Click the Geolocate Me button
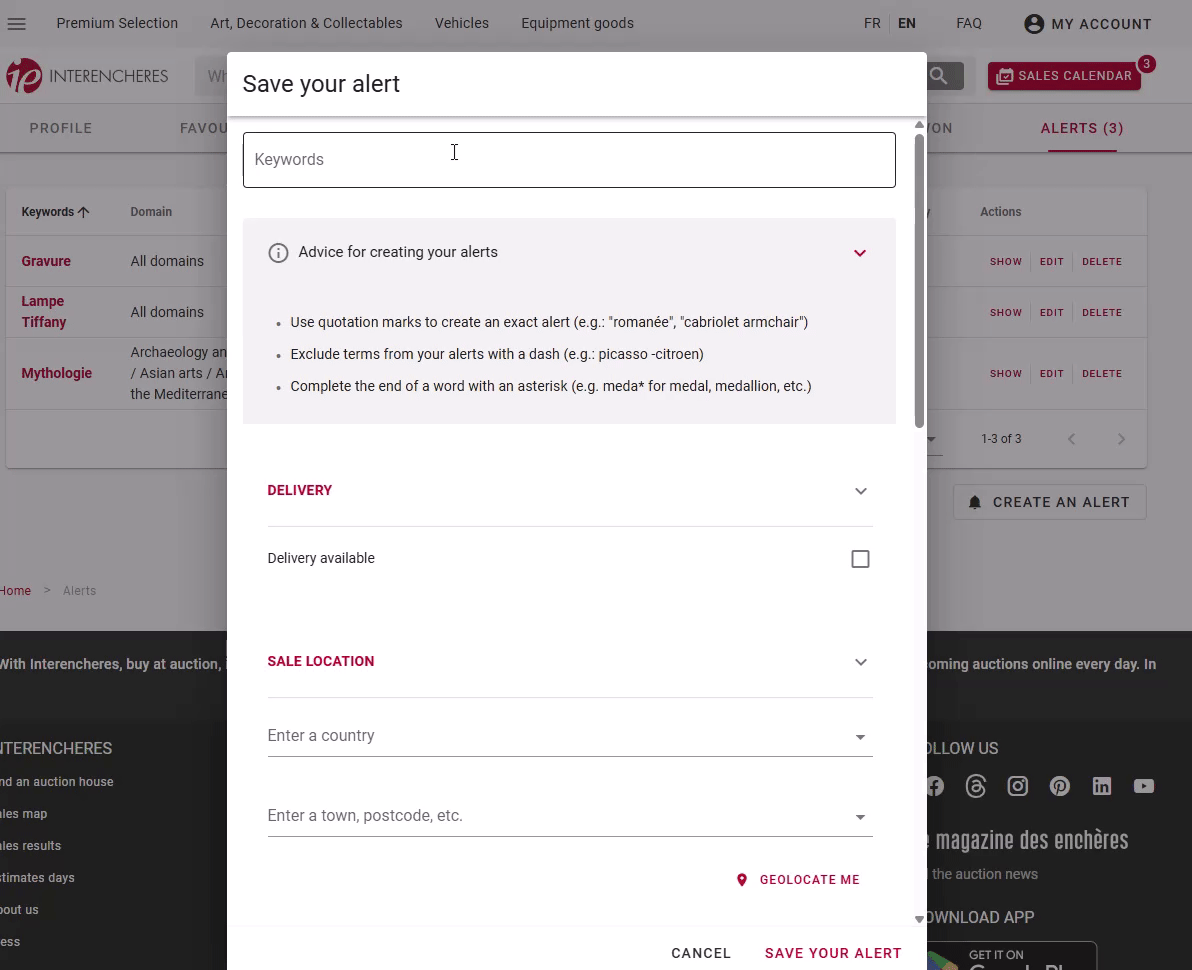This screenshot has width=1192, height=970. click(x=798, y=880)
